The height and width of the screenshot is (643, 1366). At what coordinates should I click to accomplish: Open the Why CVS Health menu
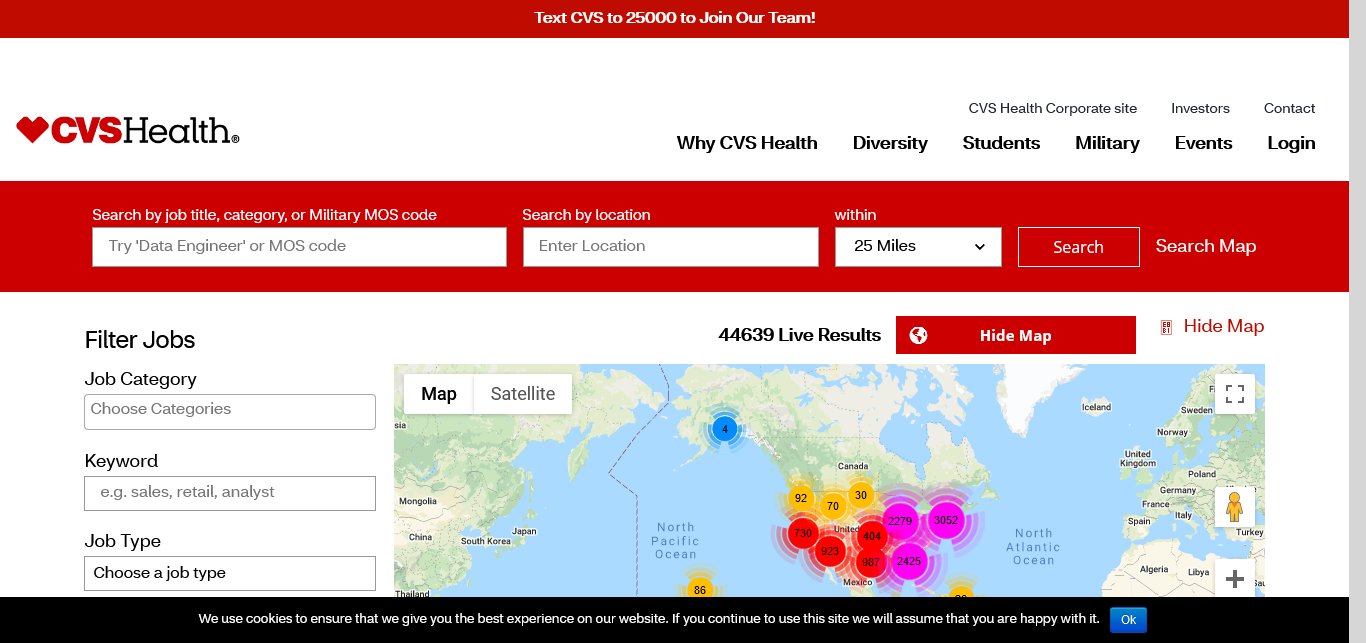point(747,143)
